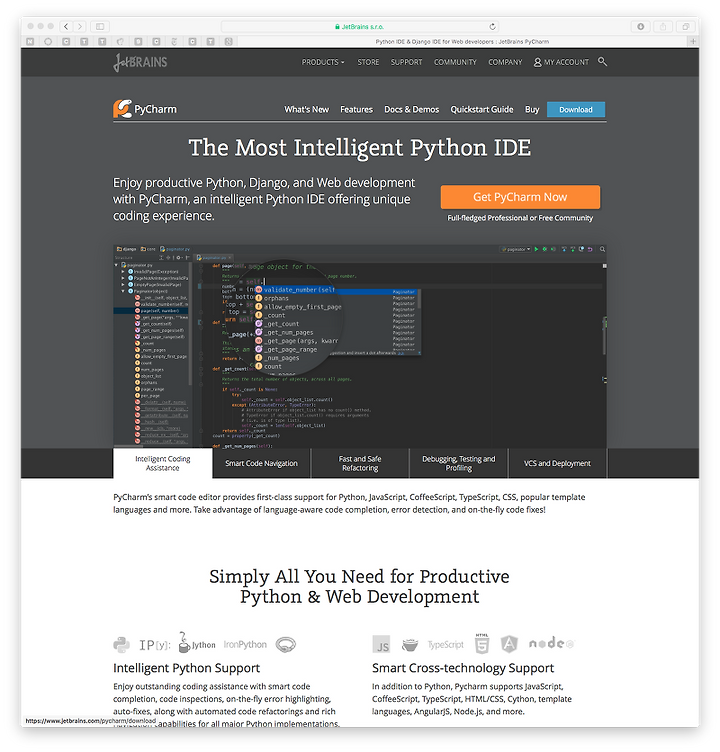Open the COMPANY menu item
This screenshot has height=752, width=720.
tap(505, 62)
